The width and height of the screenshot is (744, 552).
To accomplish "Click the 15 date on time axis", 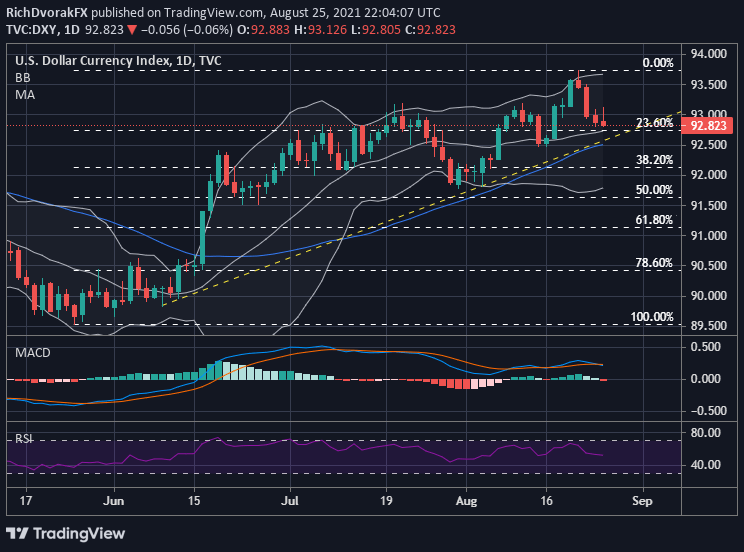I will (x=194, y=501).
